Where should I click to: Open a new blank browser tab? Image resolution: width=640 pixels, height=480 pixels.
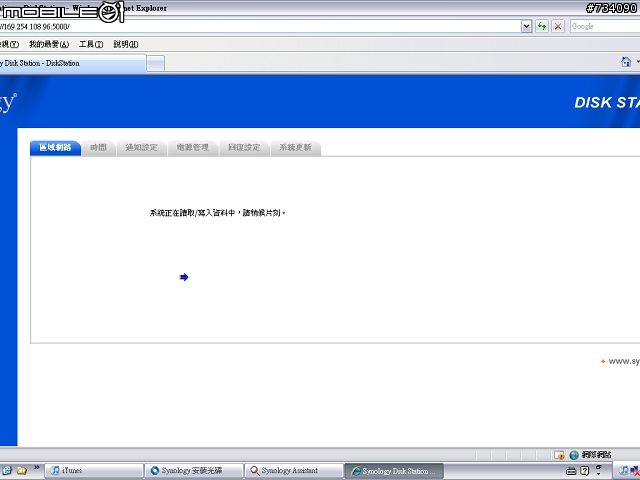[156, 64]
